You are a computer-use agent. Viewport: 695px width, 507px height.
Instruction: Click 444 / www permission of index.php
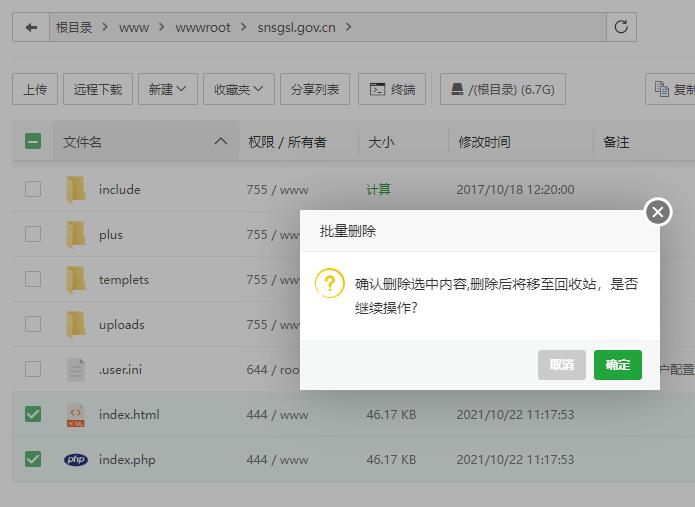pos(277,460)
